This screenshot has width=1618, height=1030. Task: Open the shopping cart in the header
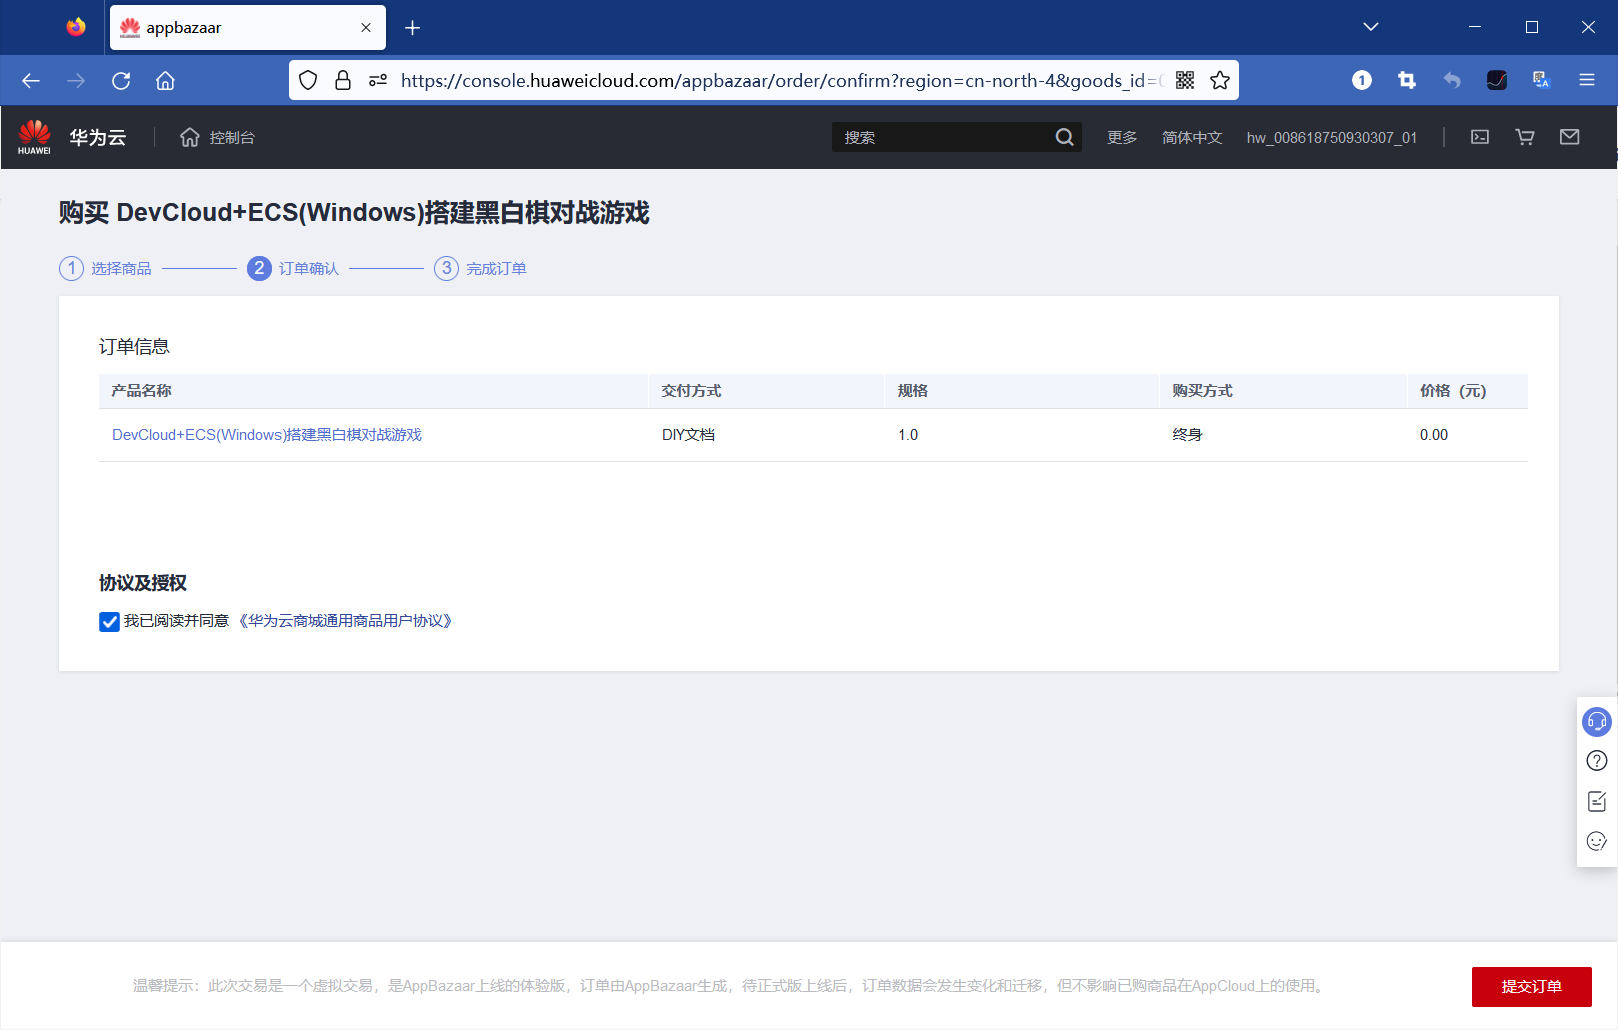[x=1524, y=137]
